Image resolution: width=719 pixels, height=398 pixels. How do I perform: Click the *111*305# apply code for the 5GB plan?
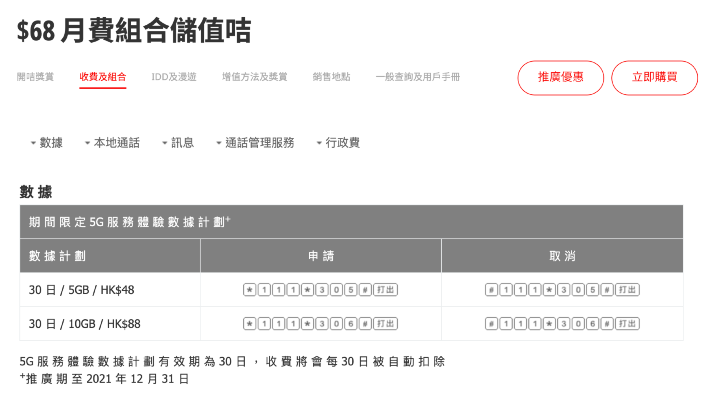click(x=321, y=290)
